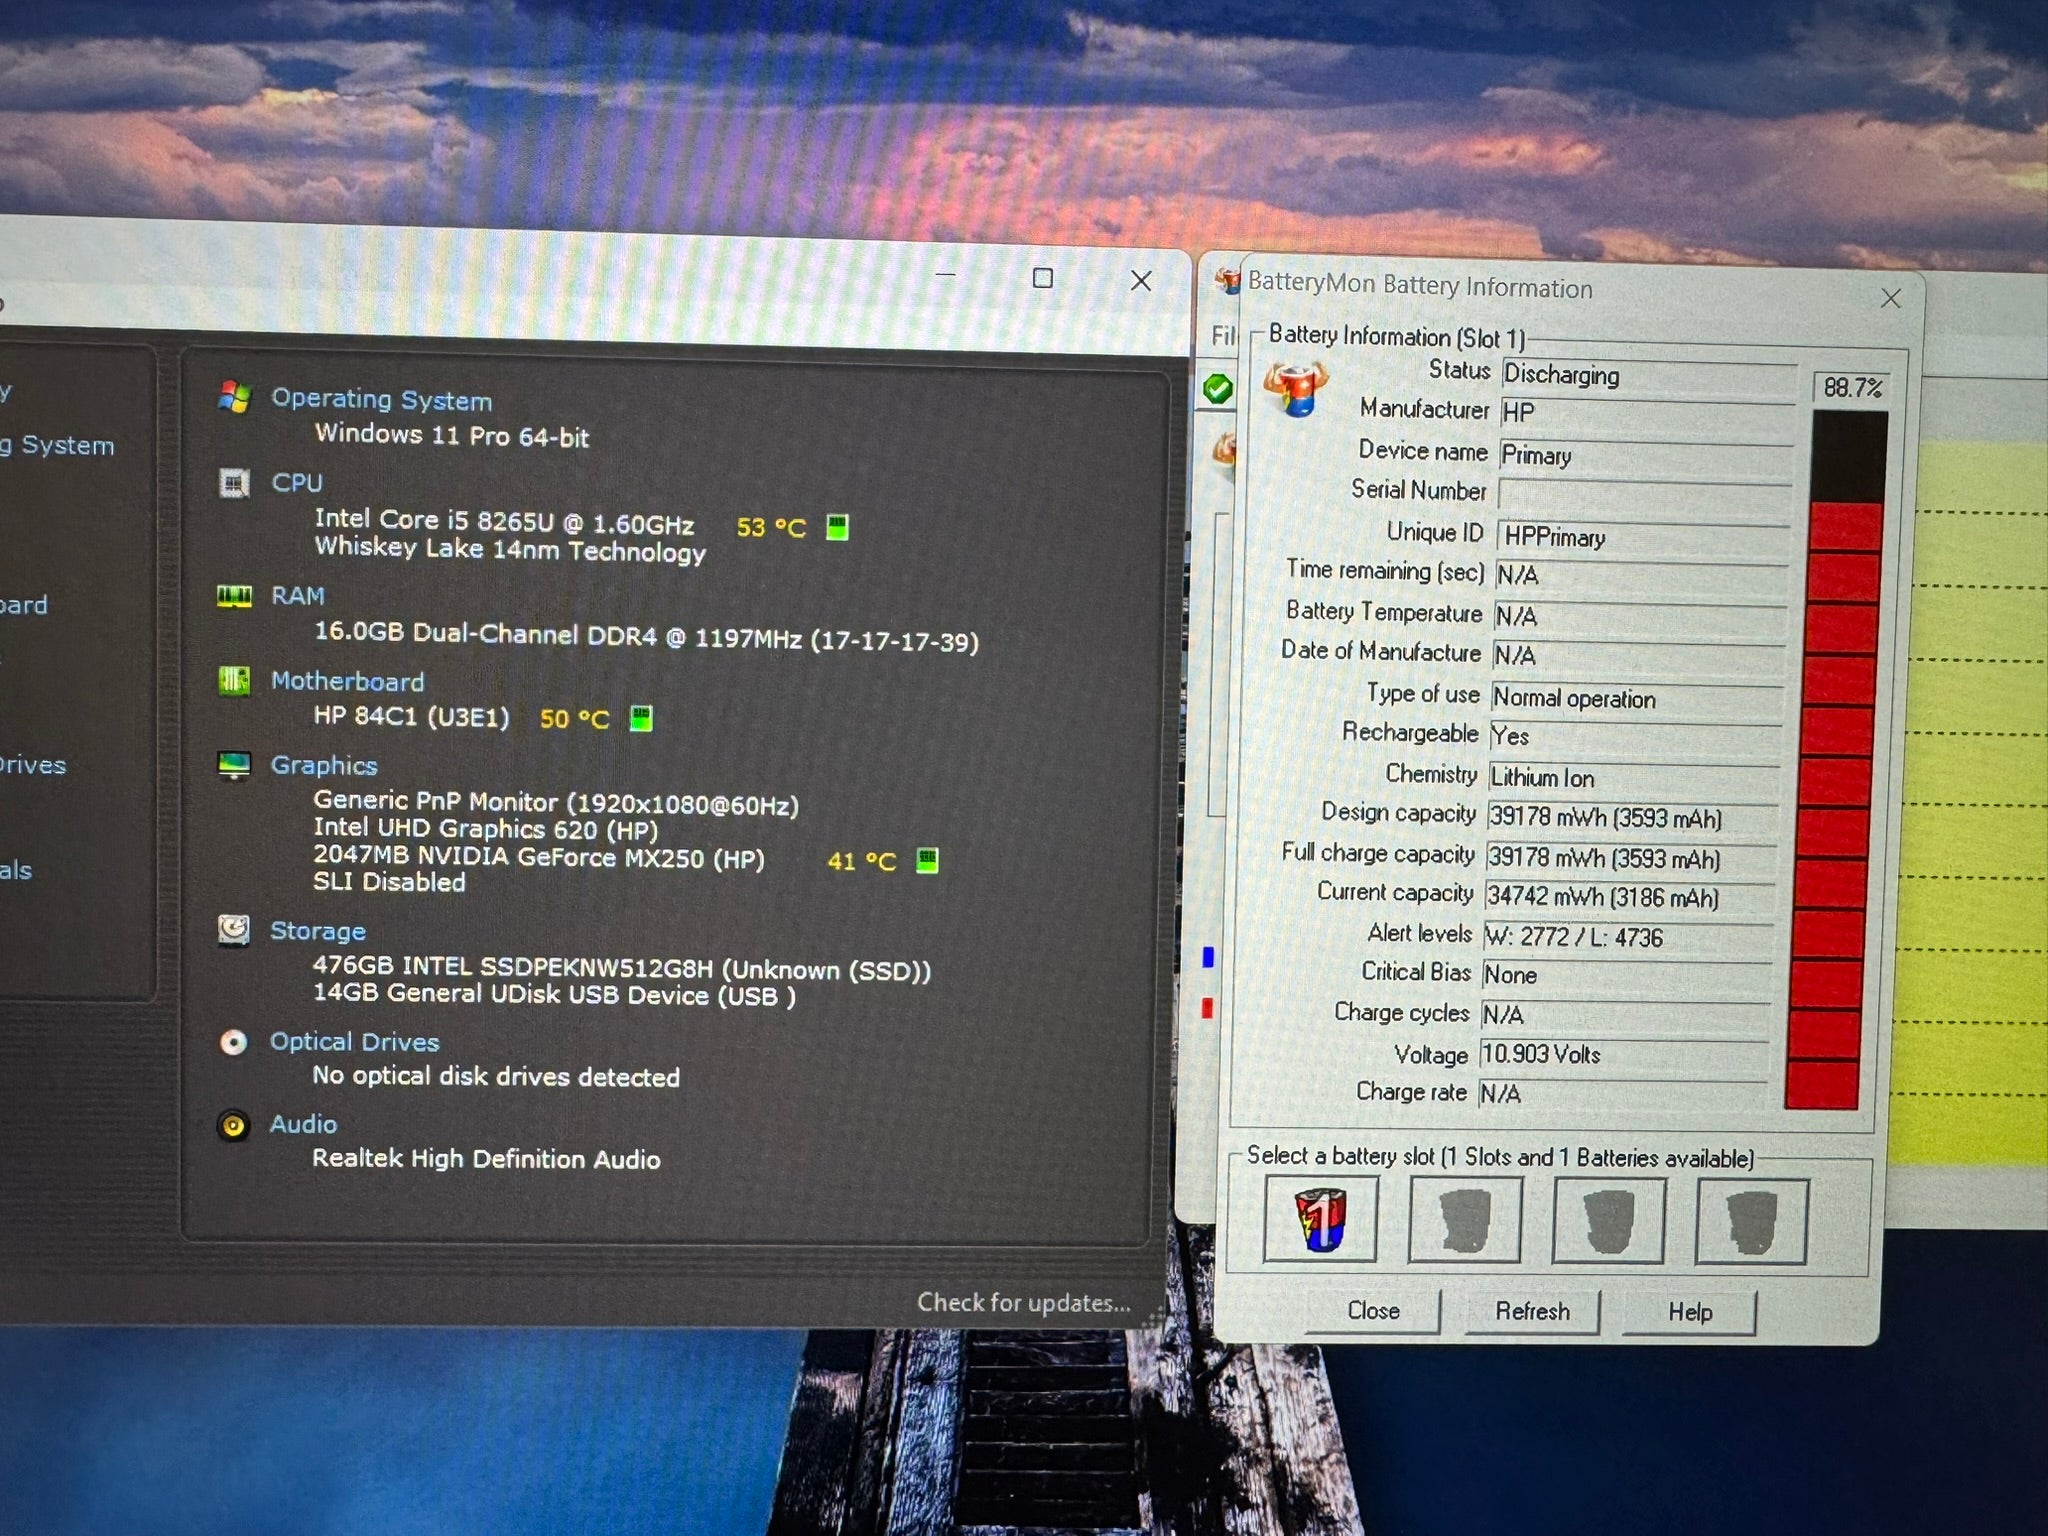Image resolution: width=2048 pixels, height=1536 pixels.
Task: Click the CPU chip icon in Speccy
Action: [x=234, y=484]
